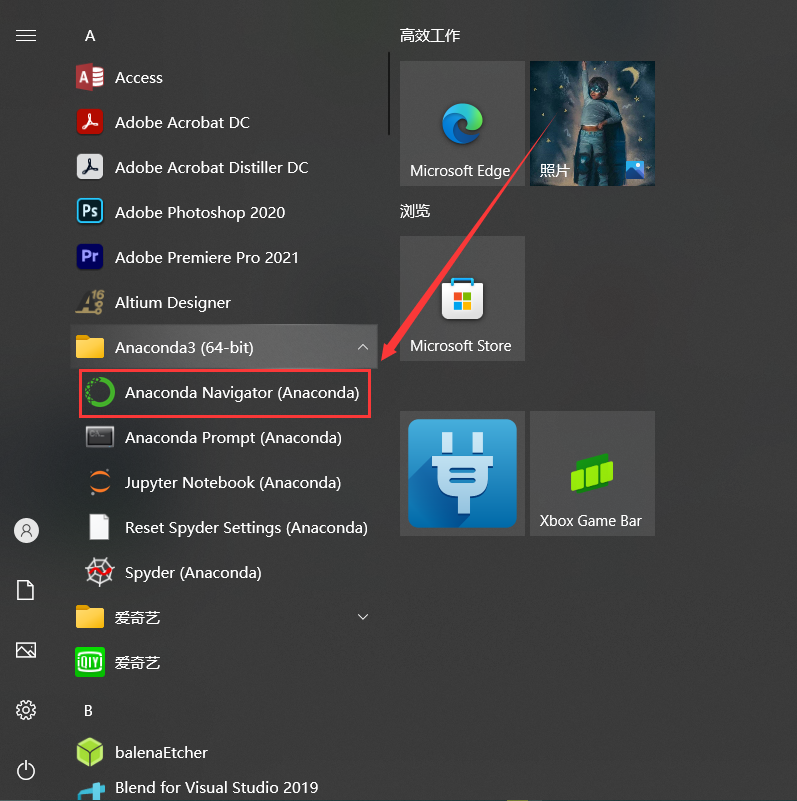Image resolution: width=797 pixels, height=801 pixels.
Task: Click the app list scrollbar thumb
Action: pyautogui.click(x=389, y=93)
